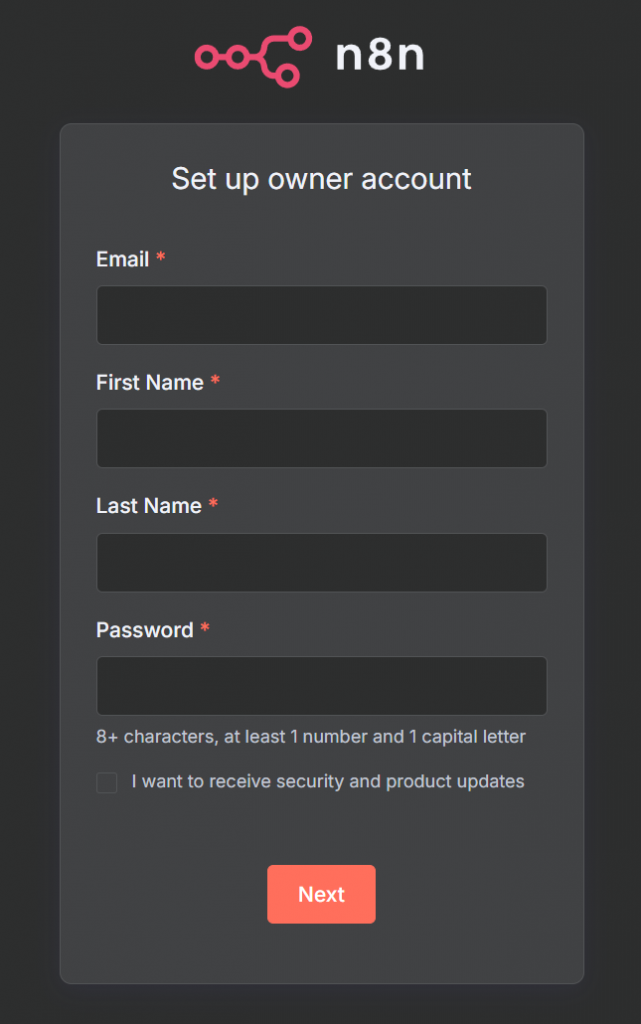Focus the Password input field

(321, 686)
